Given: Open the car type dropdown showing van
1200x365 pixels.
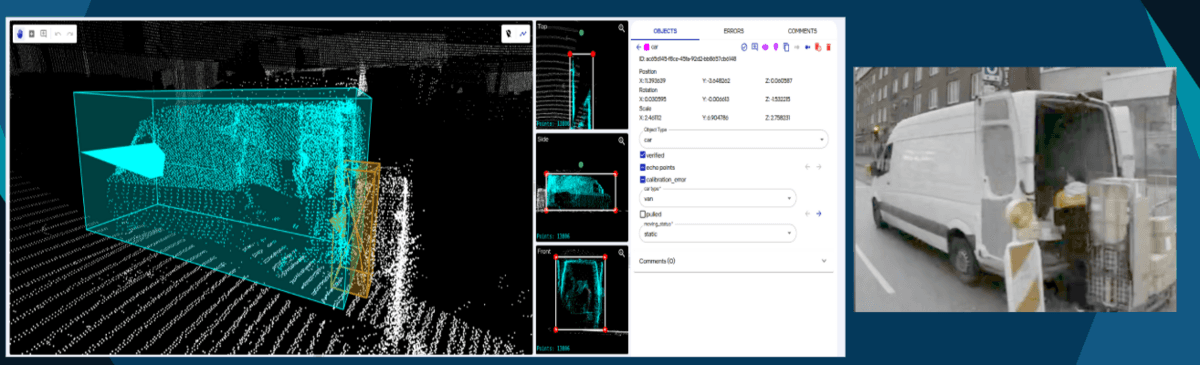Looking at the screenshot, I should [717, 198].
